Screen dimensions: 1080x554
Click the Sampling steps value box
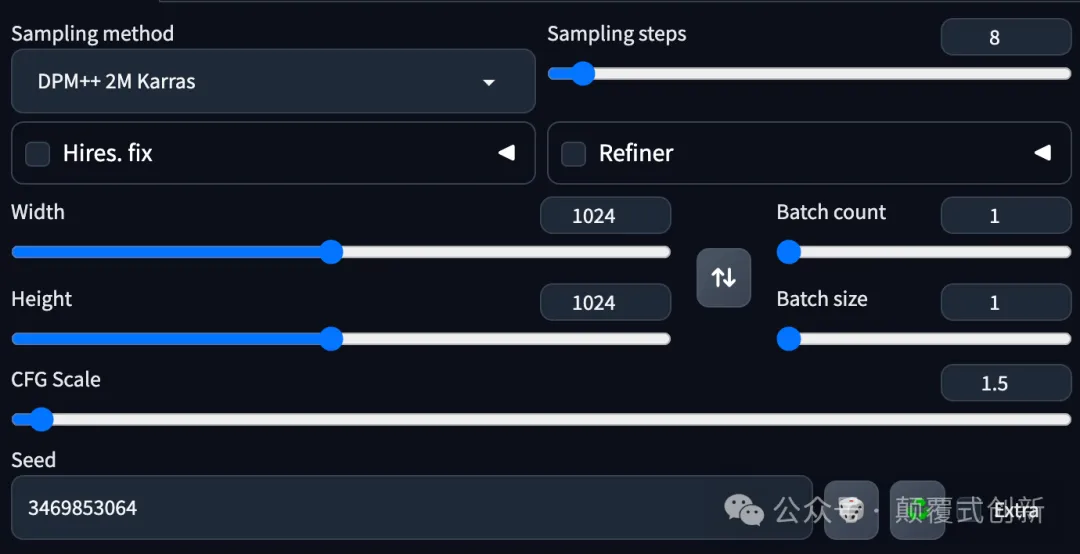(x=1006, y=37)
